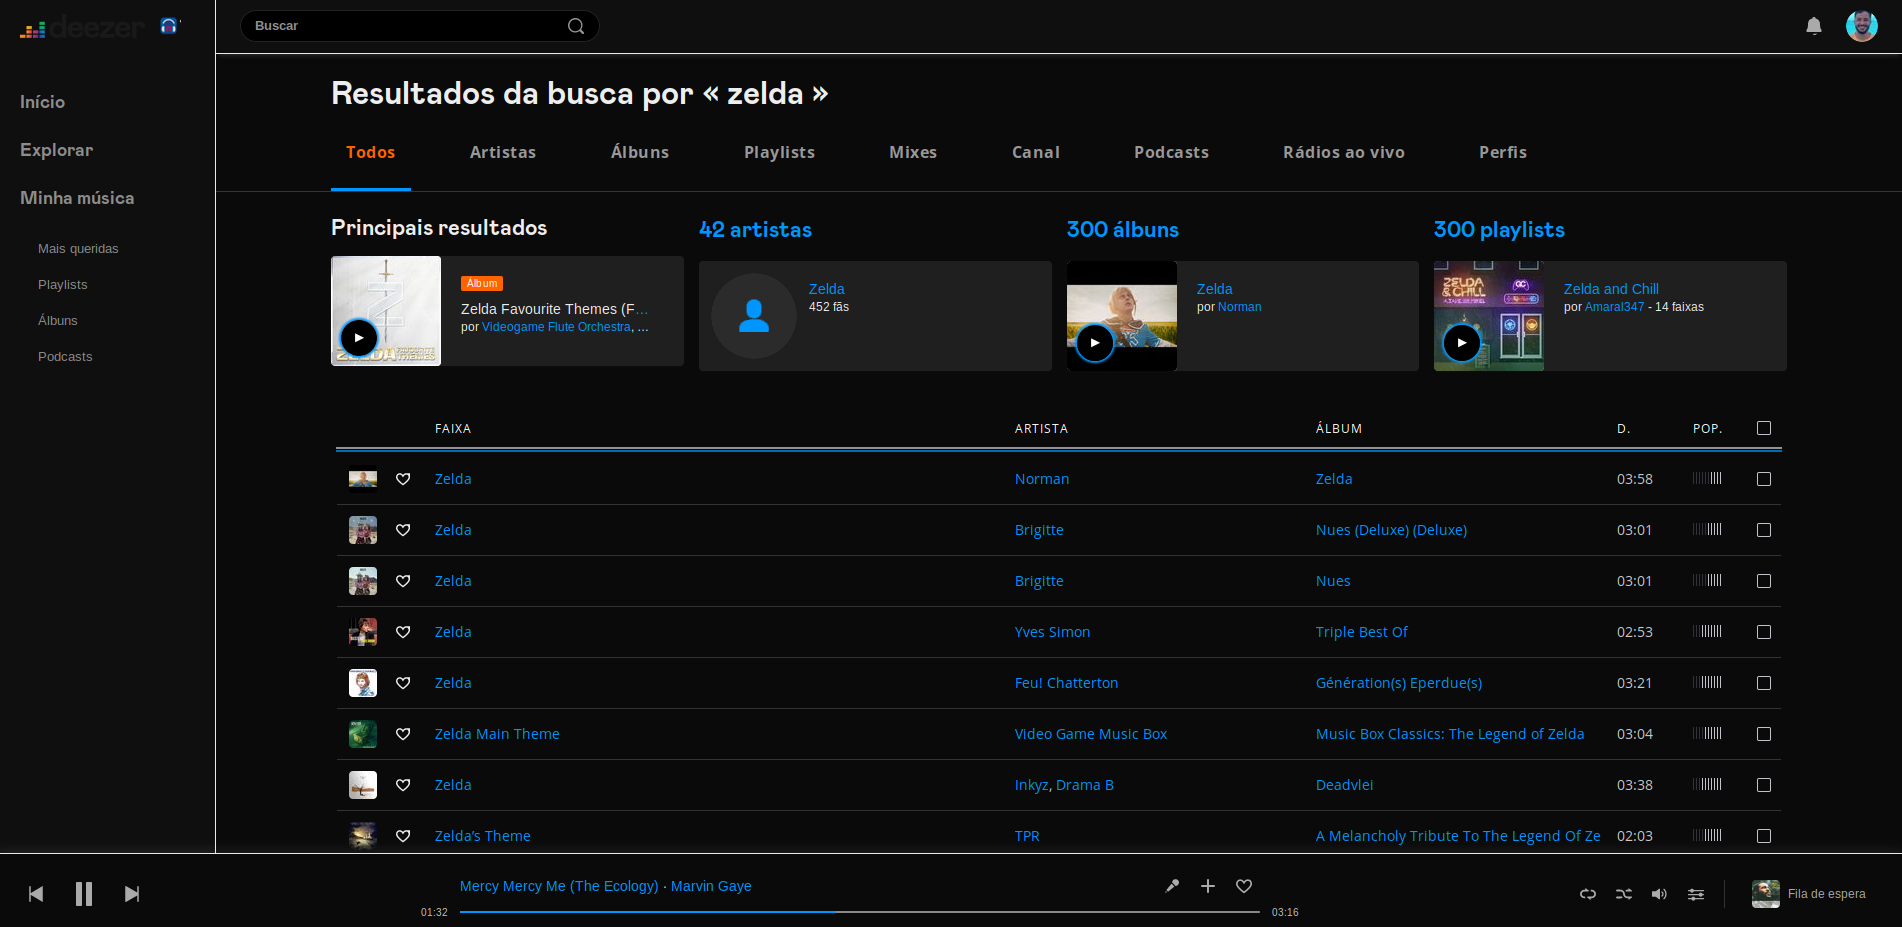Viewport: 1902px width, 927px height.
Task: Favorite the Zelda's Theme track by TPR
Action: pos(403,836)
